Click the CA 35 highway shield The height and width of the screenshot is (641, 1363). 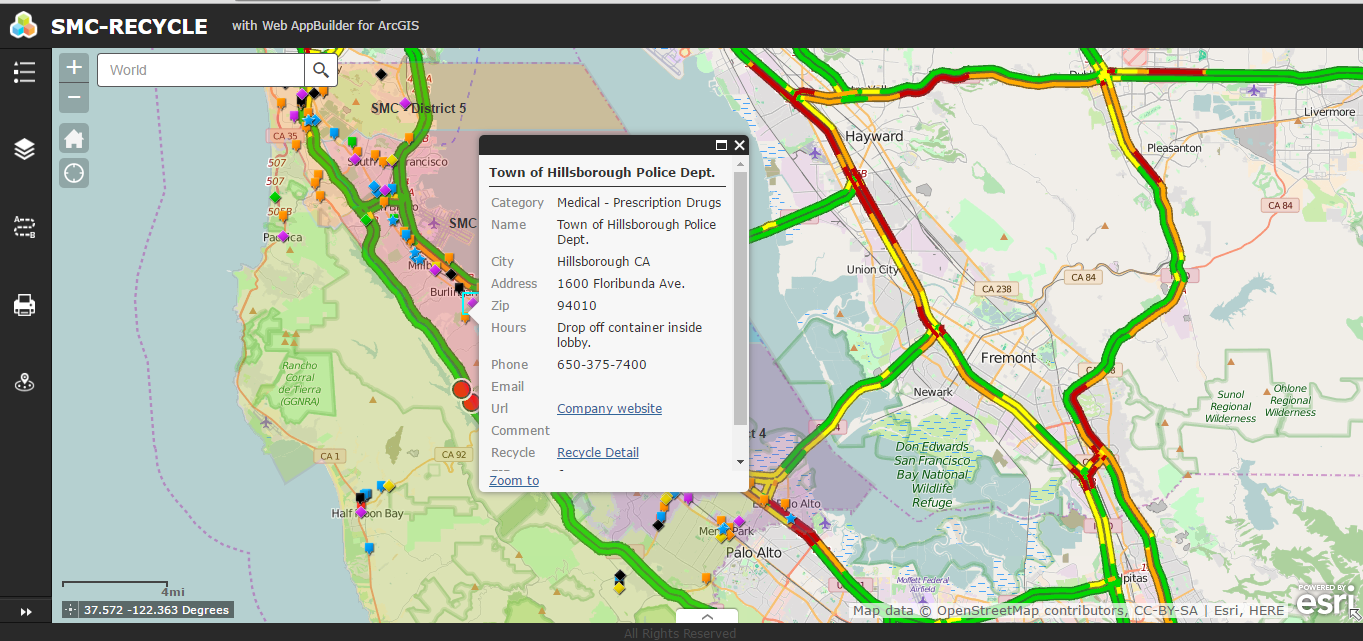[x=284, y=136]
